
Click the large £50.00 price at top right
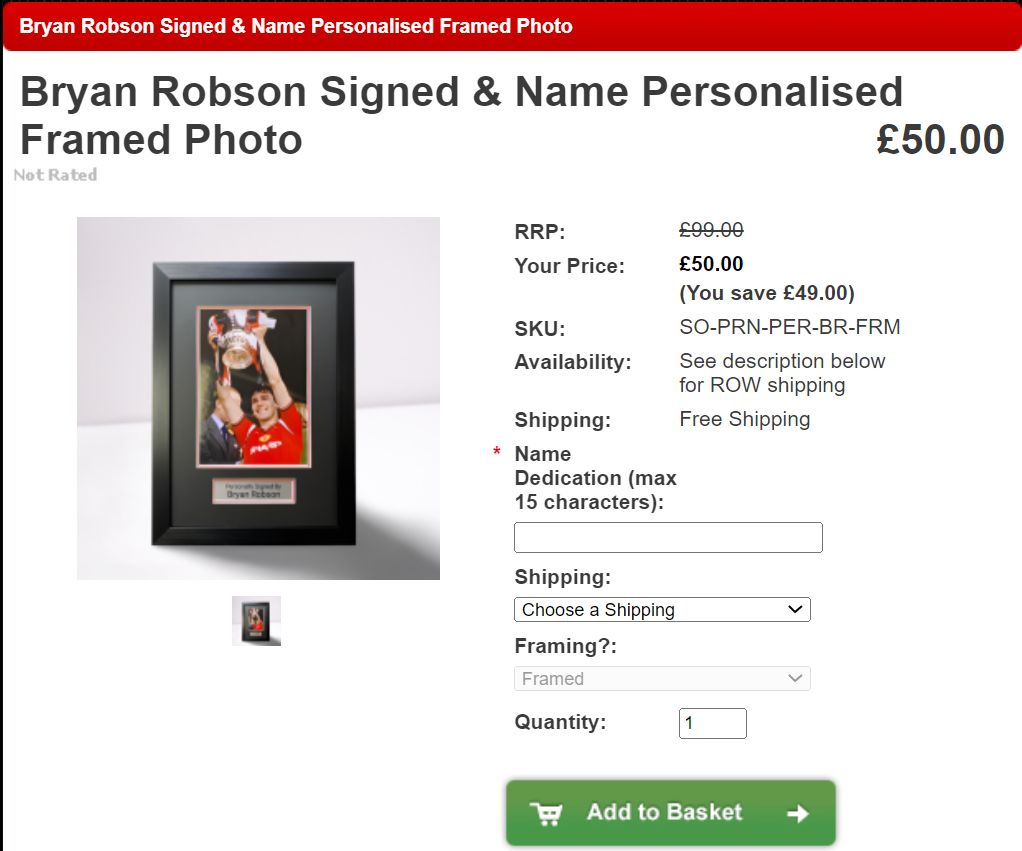click(x=940, y=139)
